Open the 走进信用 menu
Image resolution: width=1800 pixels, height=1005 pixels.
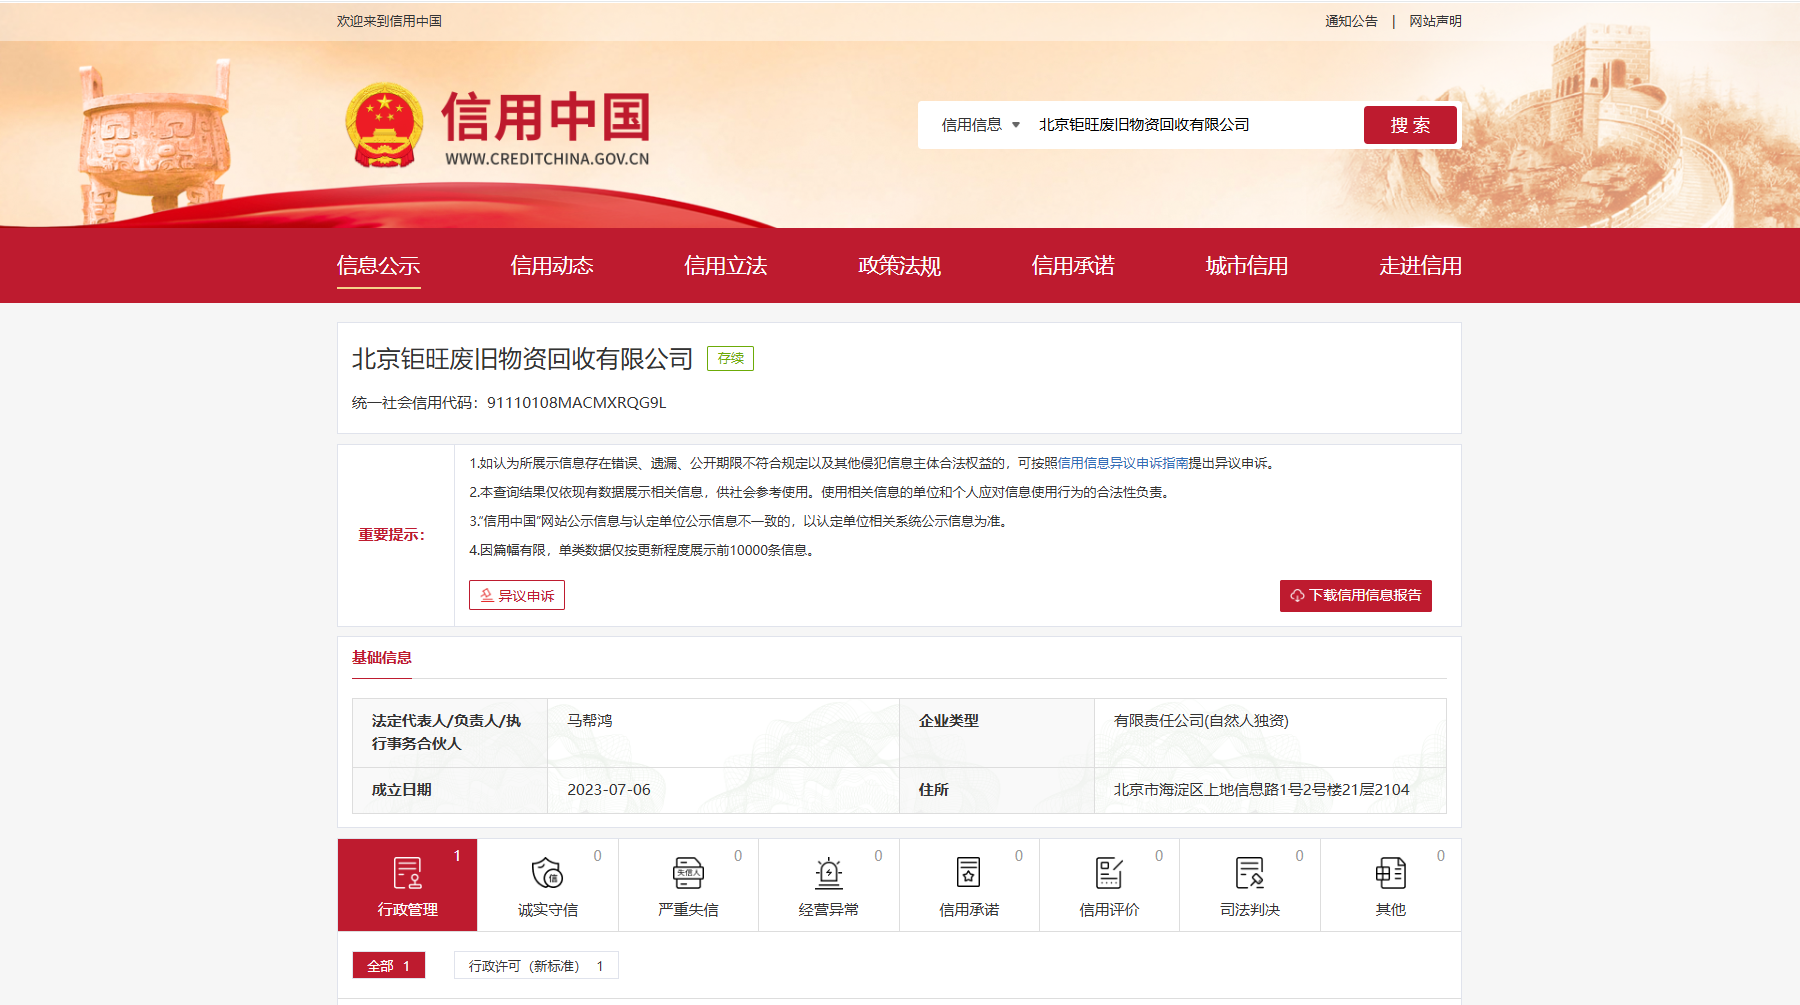click(1421, 266)
